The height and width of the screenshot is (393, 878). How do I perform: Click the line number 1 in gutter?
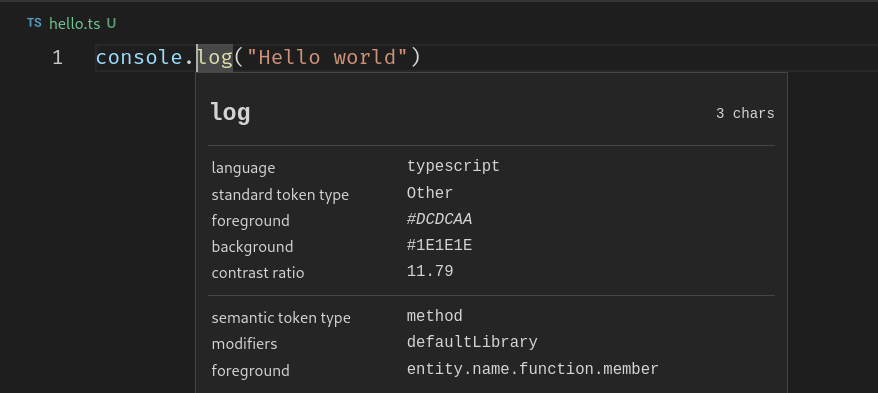click(57, 58)
